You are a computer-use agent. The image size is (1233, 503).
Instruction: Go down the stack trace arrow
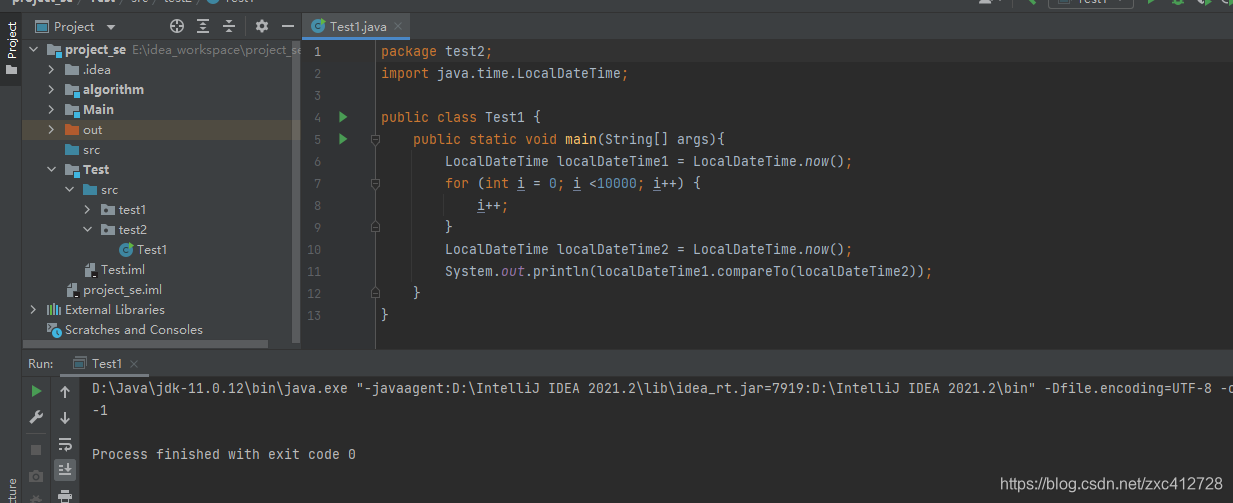coord(65,417)
